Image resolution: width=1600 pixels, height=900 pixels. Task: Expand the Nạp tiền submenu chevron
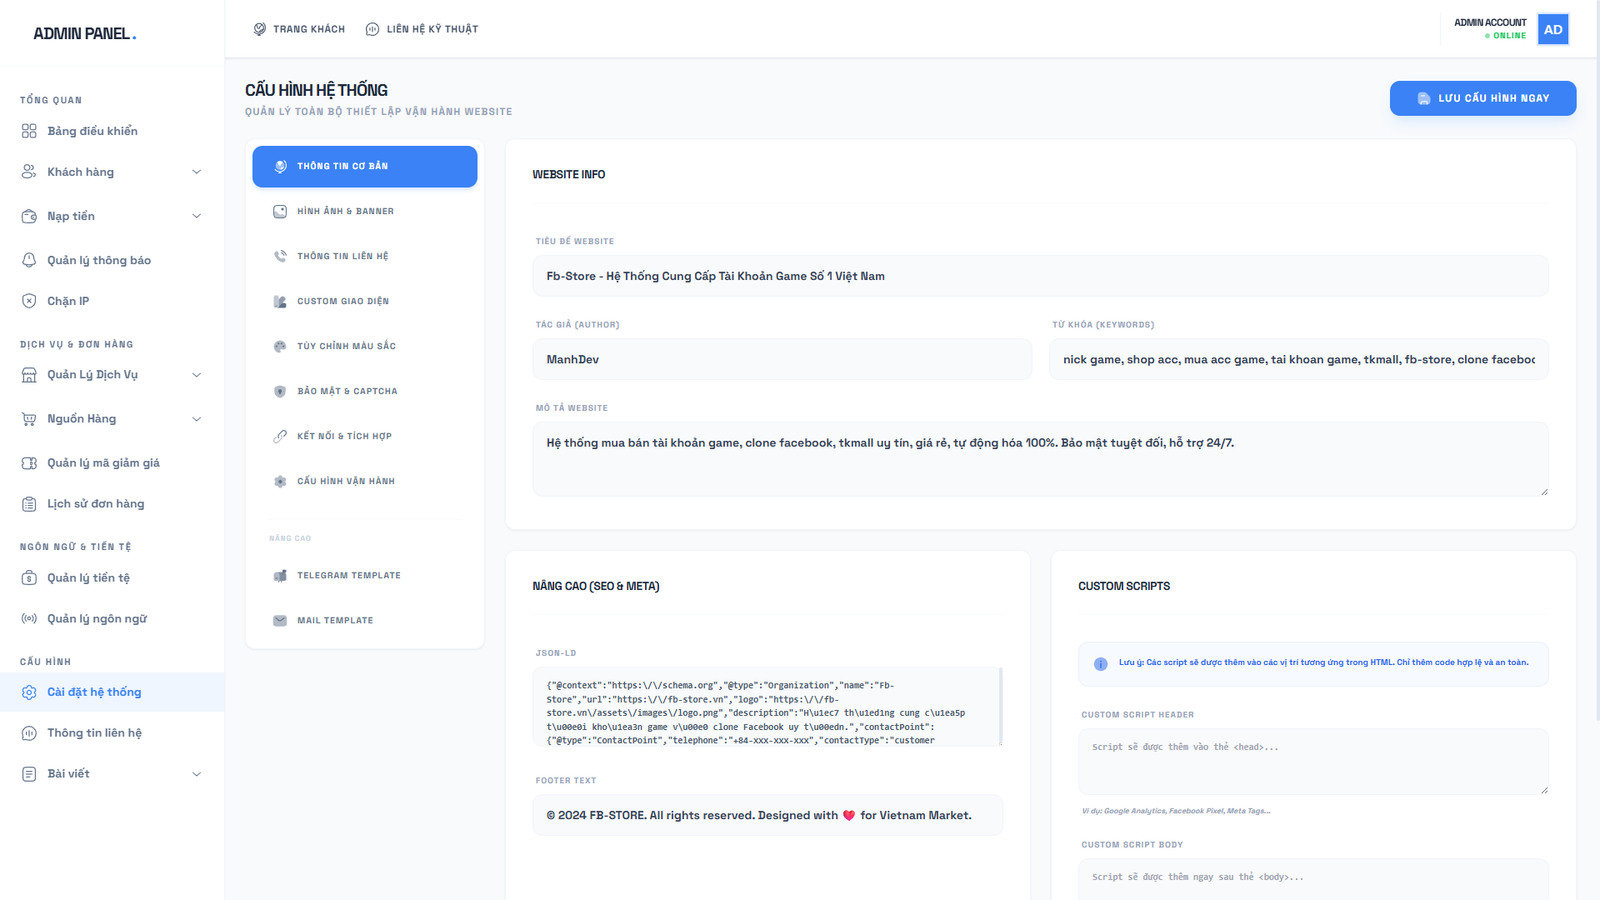click(196, 216)
